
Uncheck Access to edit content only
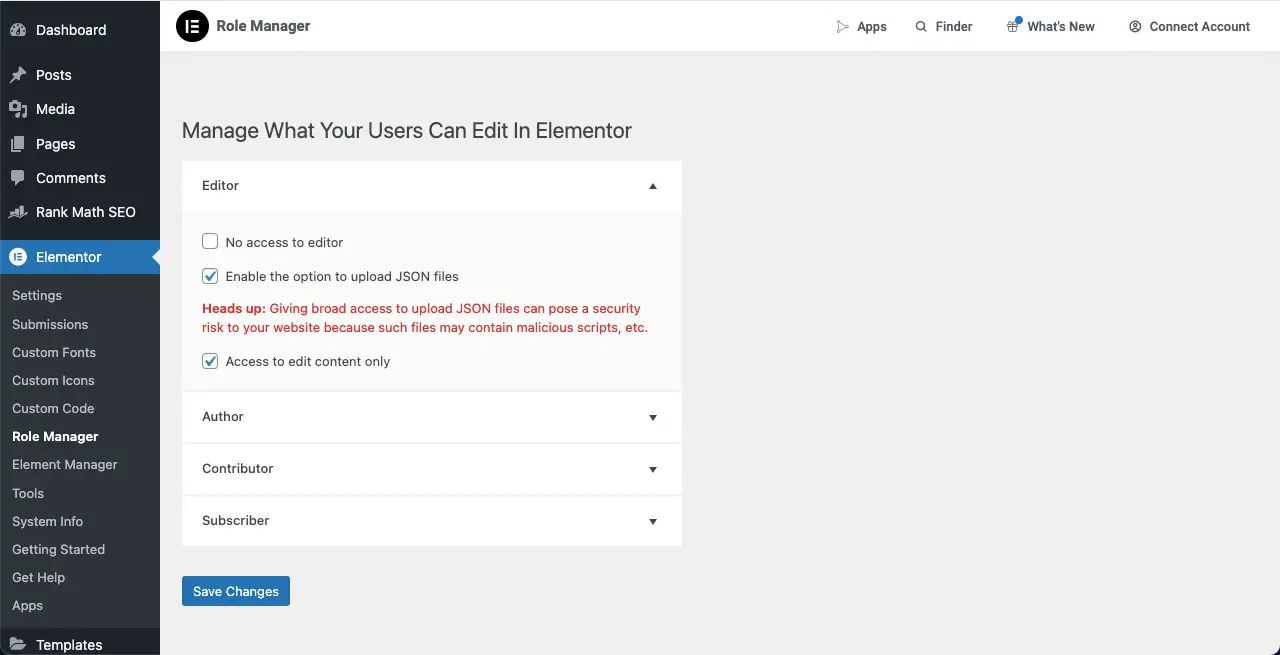click(x=210, y=361)
